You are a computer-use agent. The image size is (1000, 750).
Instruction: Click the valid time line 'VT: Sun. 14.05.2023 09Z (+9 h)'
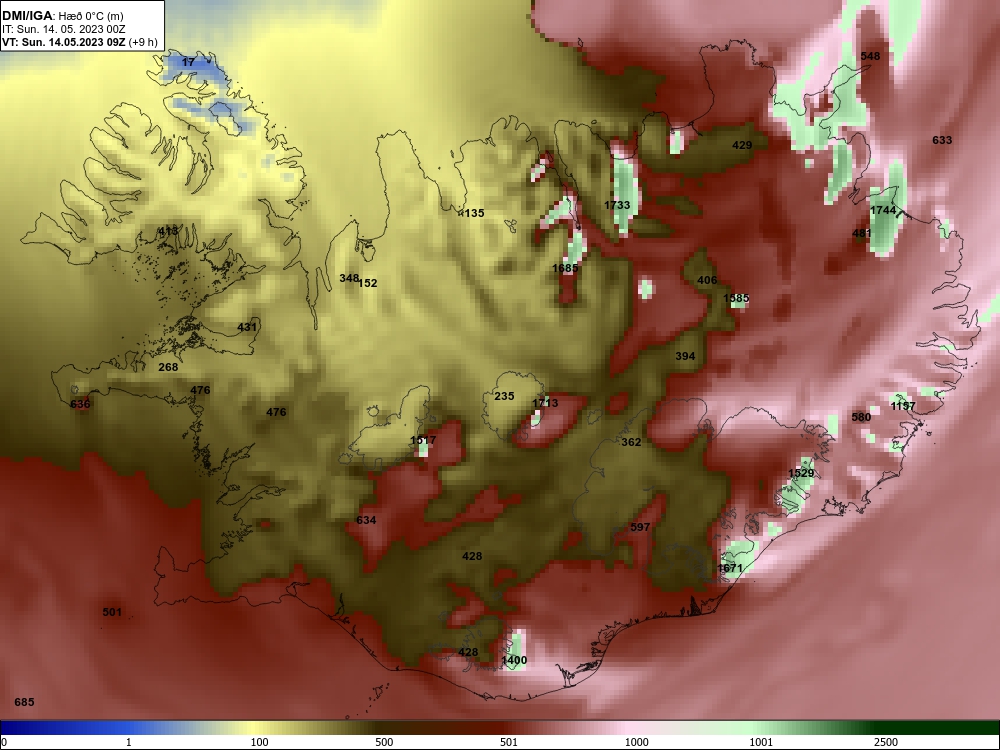tap(80, 42)
